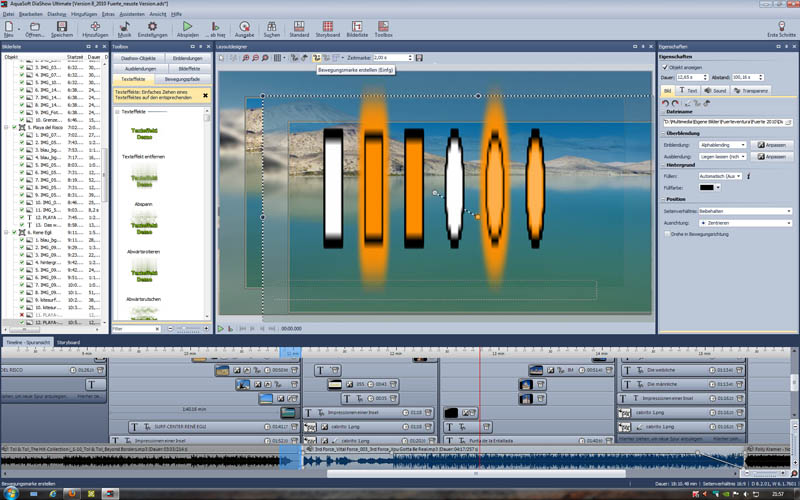Enable 'Drehe in Bewegungsrichtung' checkbox
800x500 pixels.
(668, 233)
